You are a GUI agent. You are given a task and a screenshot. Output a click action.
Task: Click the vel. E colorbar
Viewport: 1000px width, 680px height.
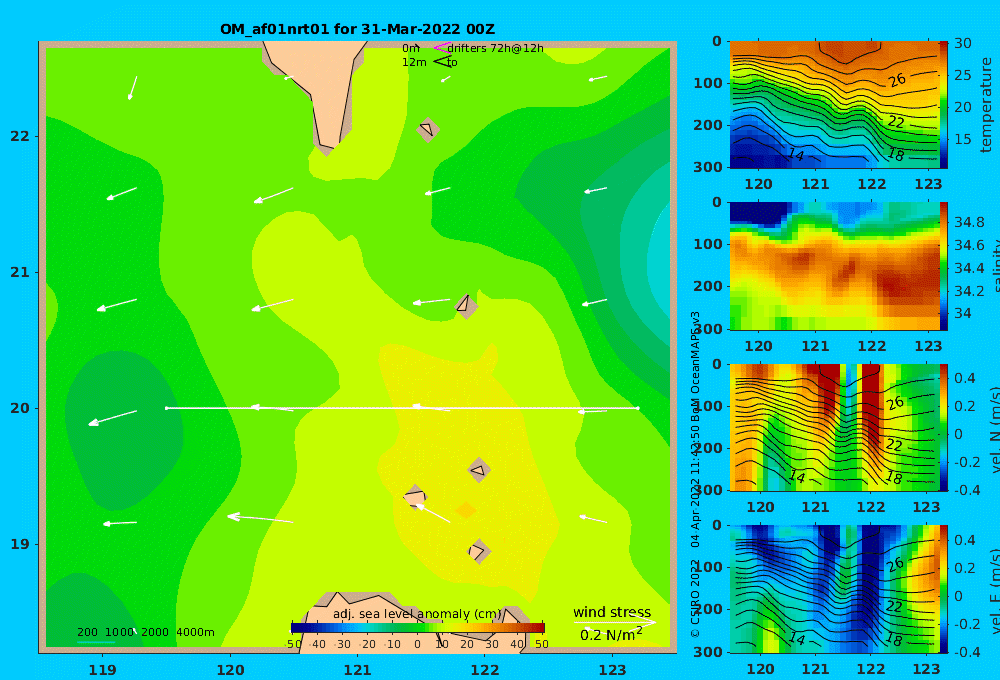[944, 589]
